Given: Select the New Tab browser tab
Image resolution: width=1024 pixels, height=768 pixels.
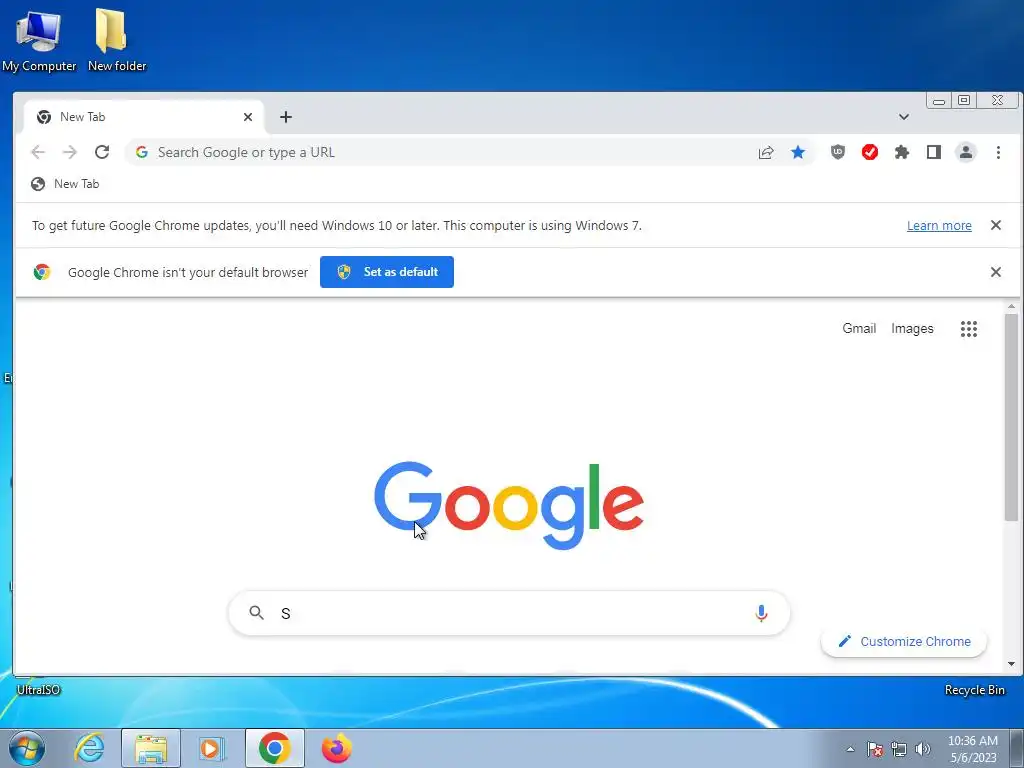Looking at the screenshot, I should [144, 117].
